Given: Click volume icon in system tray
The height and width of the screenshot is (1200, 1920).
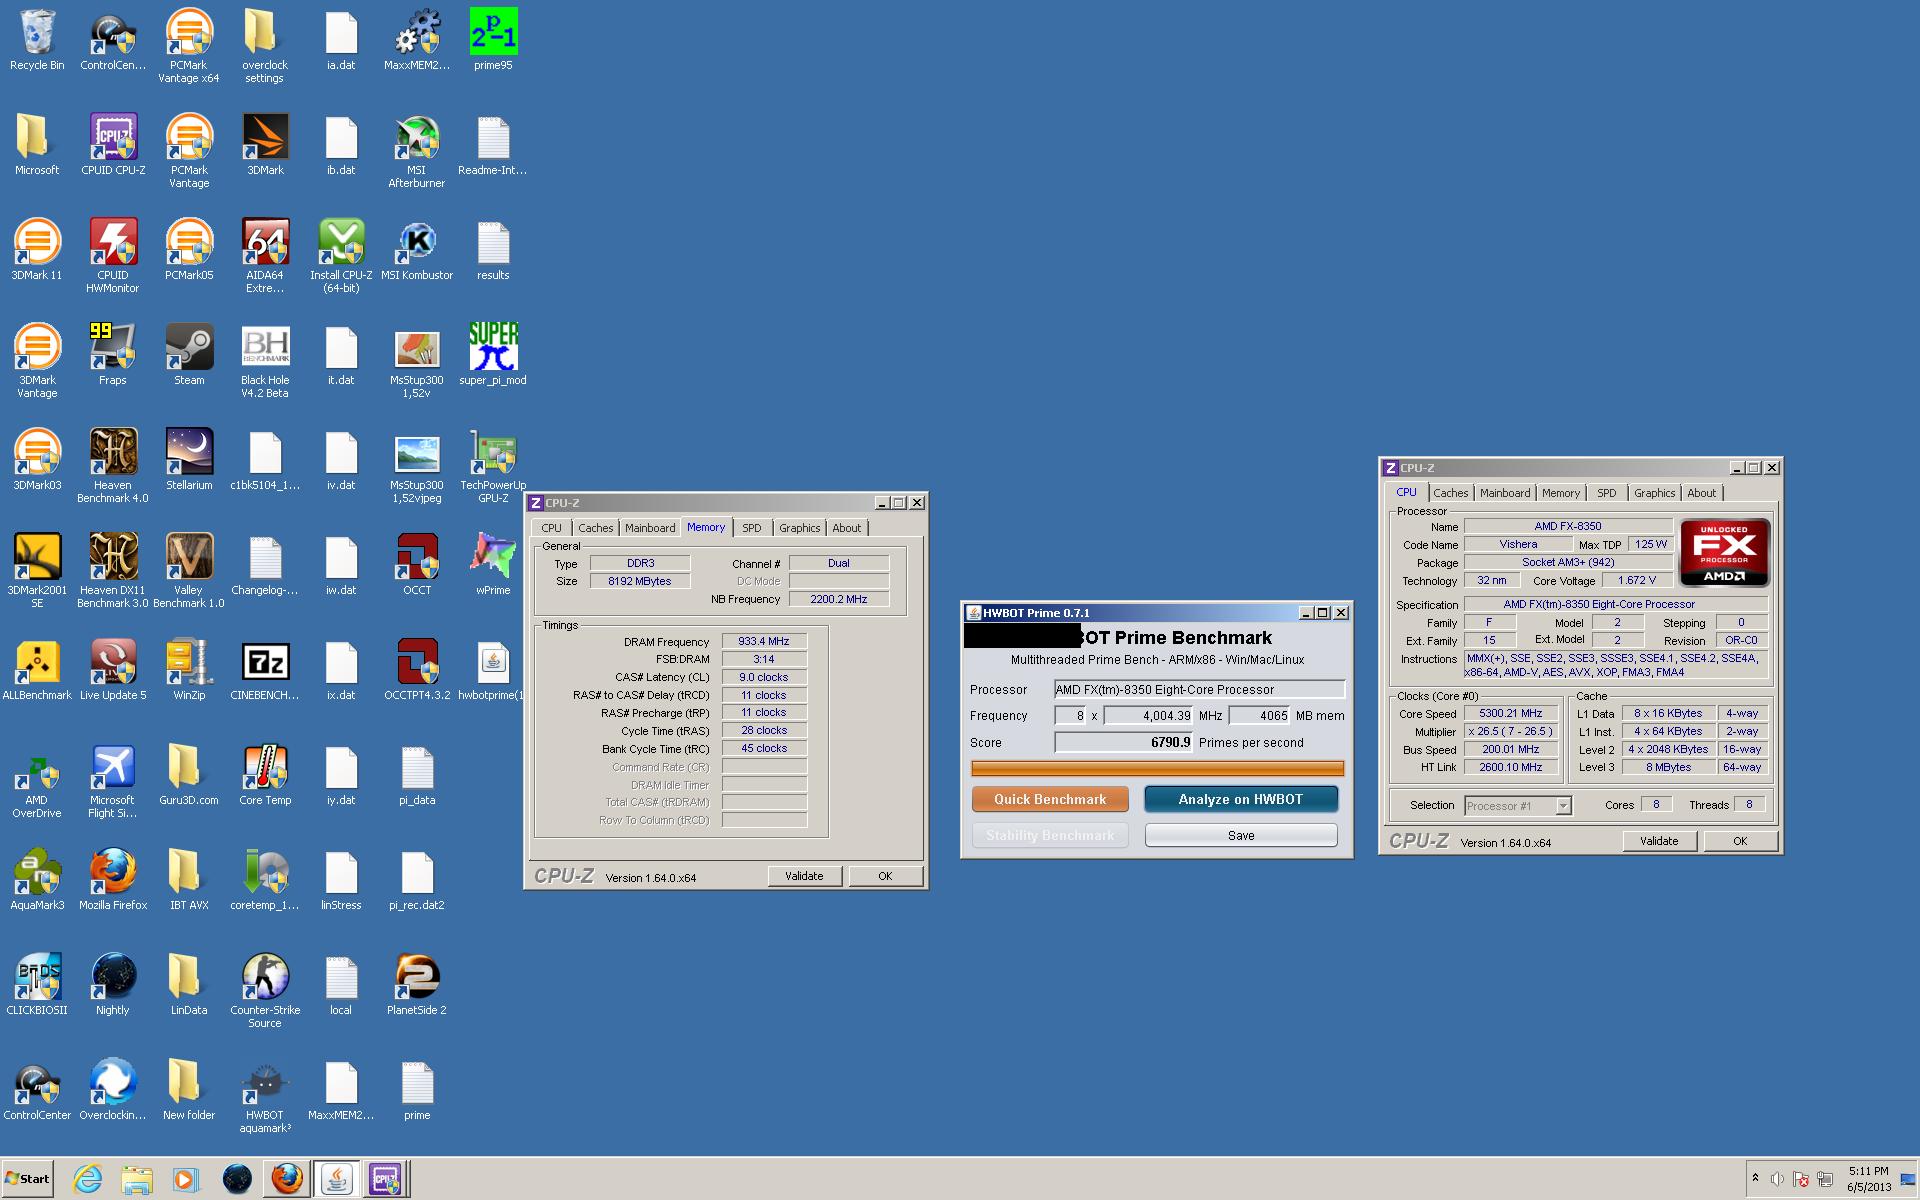Looking at the screenshot, I should pyautogui.click(x=1777, y=1179).
